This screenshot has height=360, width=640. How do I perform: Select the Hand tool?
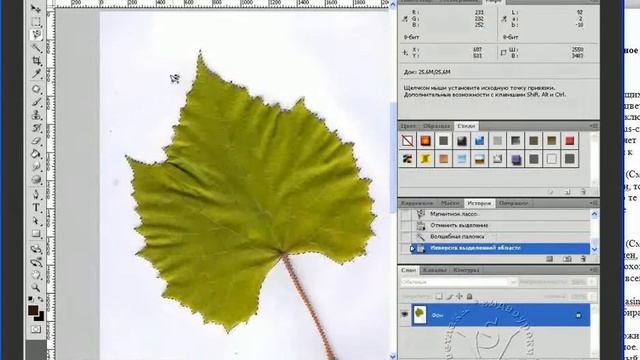tap(36, 275)
